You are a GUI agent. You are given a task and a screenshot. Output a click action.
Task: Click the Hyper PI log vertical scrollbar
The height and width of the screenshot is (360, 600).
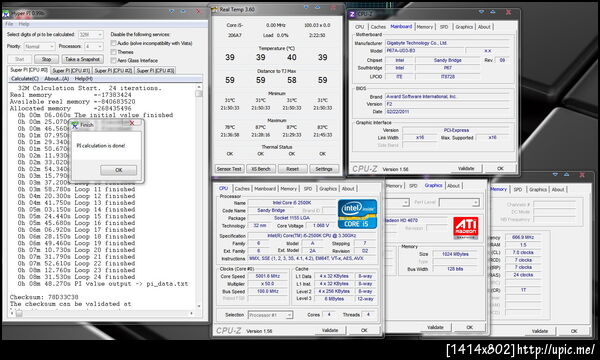pyautogui.click(x=199, y=197)
